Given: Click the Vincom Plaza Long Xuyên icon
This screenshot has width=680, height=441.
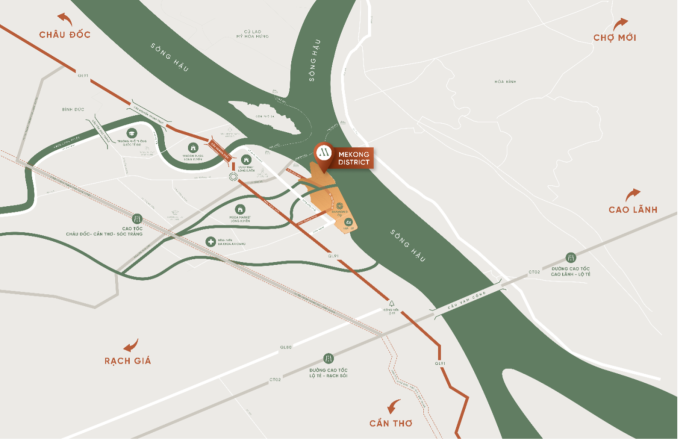Looking at the screenshot, I should click(x=193, y=147).
